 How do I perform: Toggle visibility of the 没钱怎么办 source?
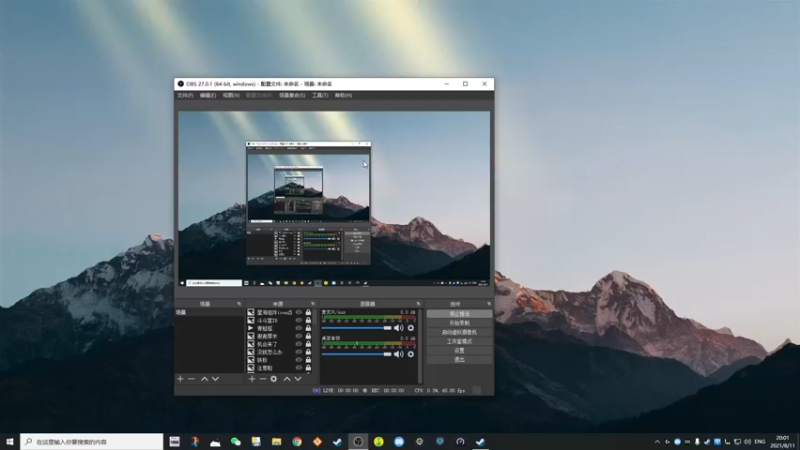point(299,352)
